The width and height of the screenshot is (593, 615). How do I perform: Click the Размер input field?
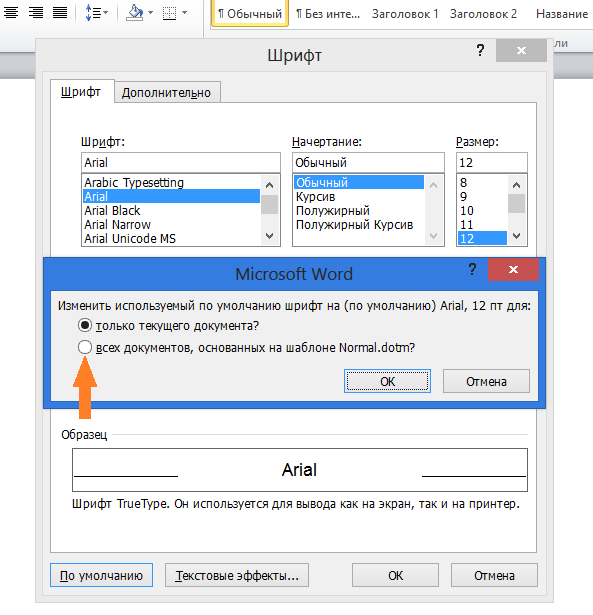tap(492, 162)
